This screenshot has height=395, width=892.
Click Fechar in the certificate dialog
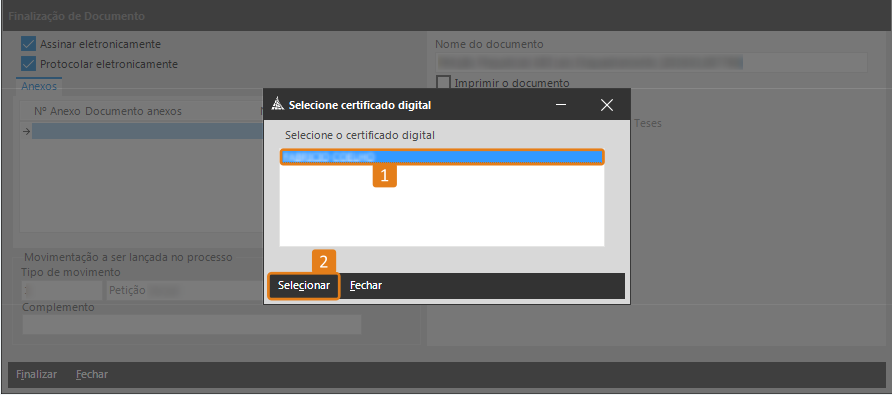366,286
